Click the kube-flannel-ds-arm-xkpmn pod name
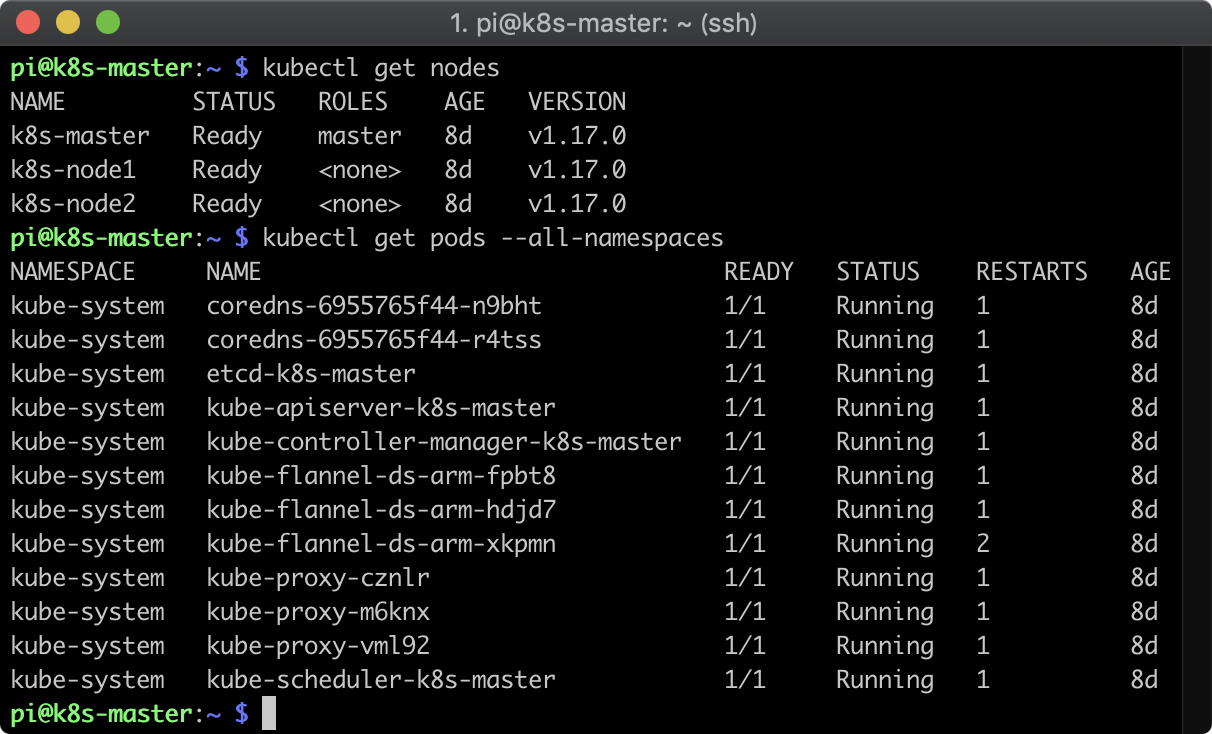This screenshot has height=734, width=1212. point(380,544)
